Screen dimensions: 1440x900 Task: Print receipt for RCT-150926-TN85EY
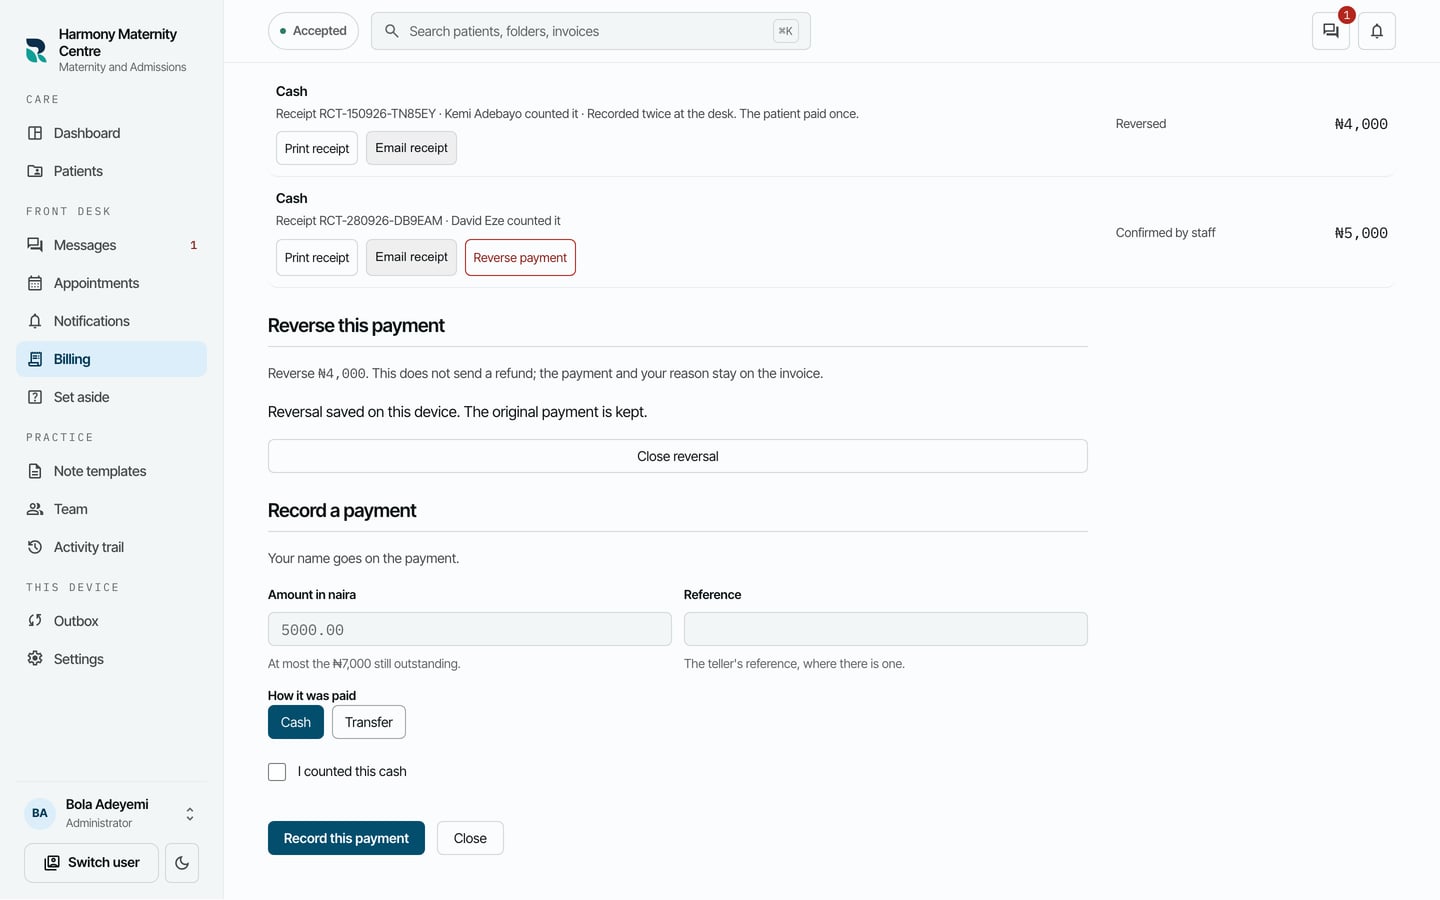317,148
